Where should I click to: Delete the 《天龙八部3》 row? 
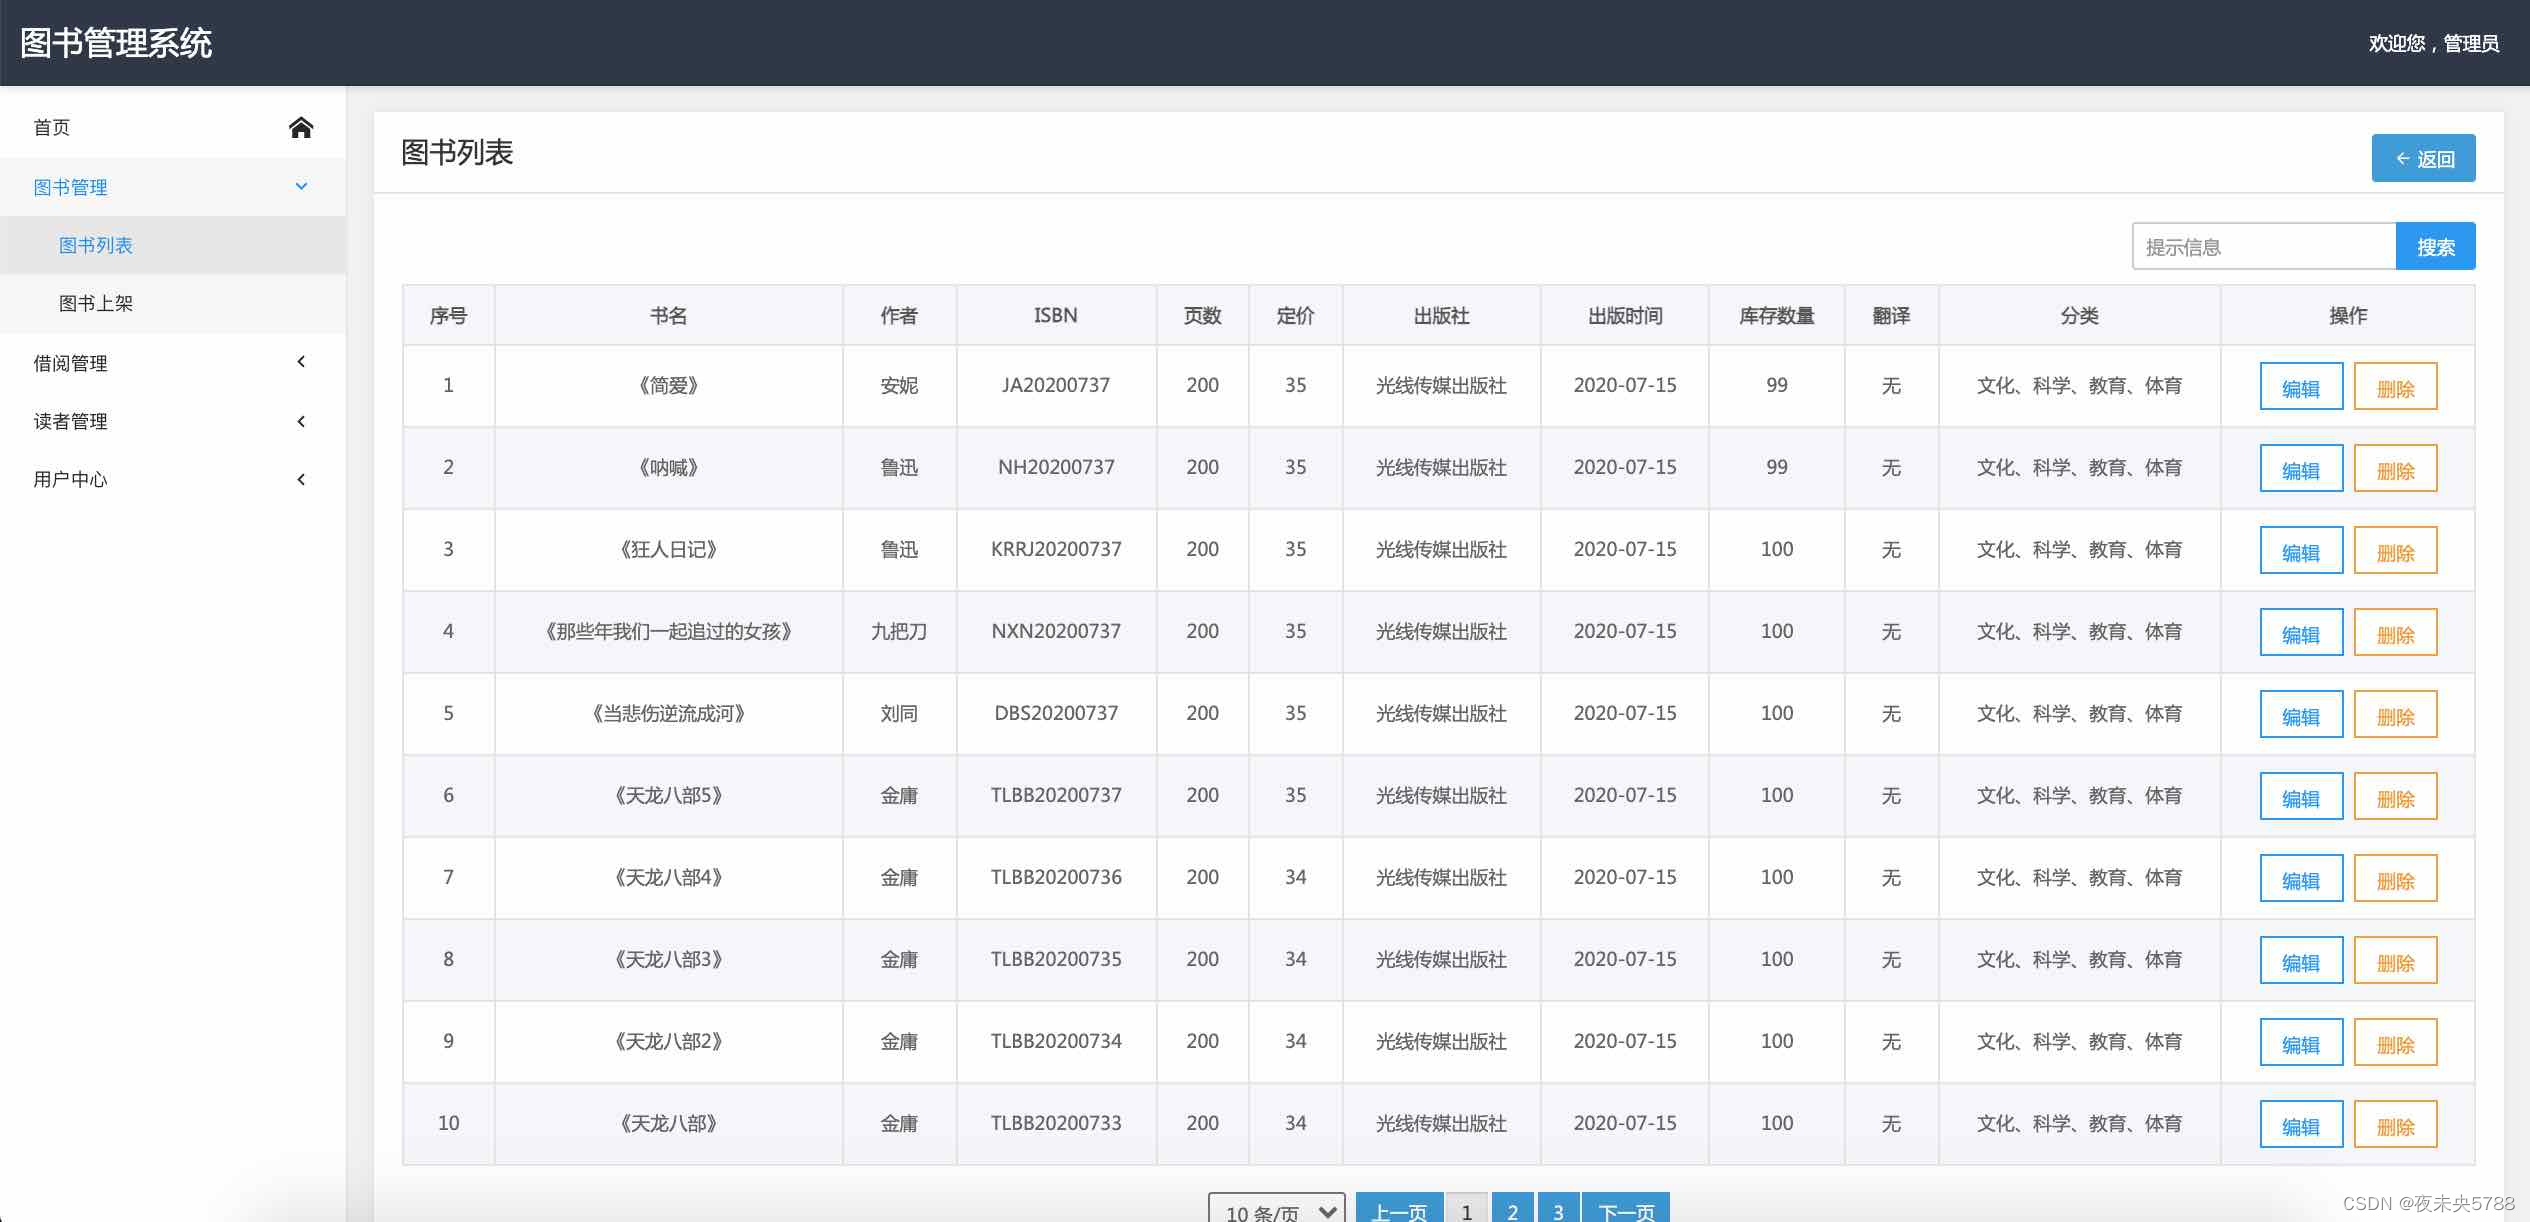[x=2395, y=961]
